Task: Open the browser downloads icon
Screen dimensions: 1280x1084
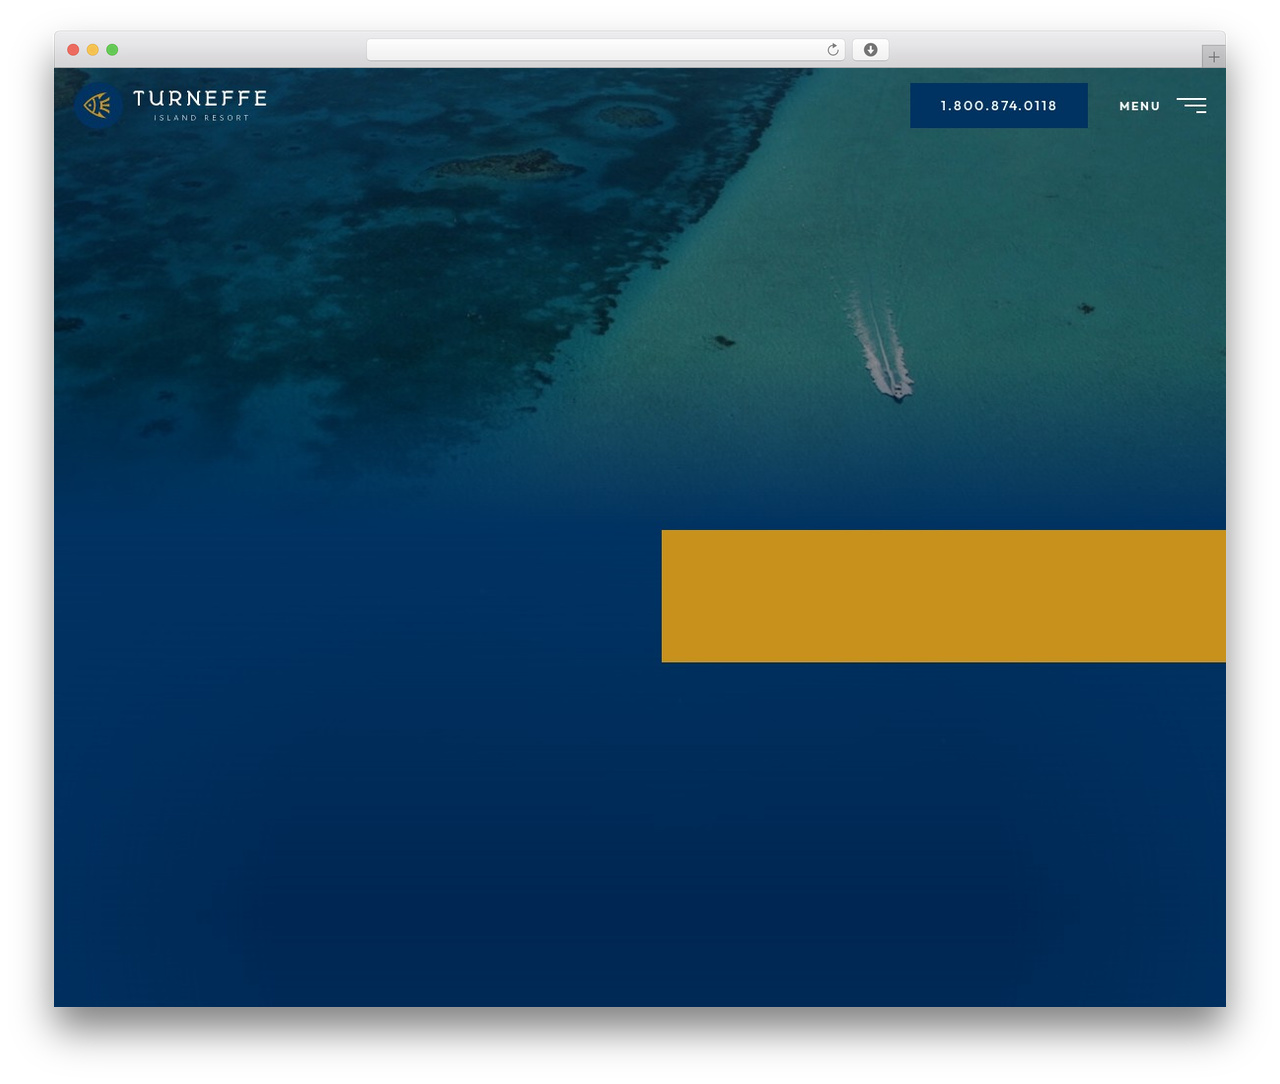Action: (871, 50)
